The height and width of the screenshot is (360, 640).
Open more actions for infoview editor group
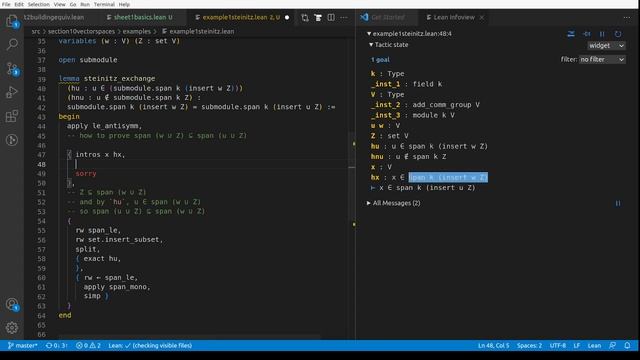pos(627,18)
